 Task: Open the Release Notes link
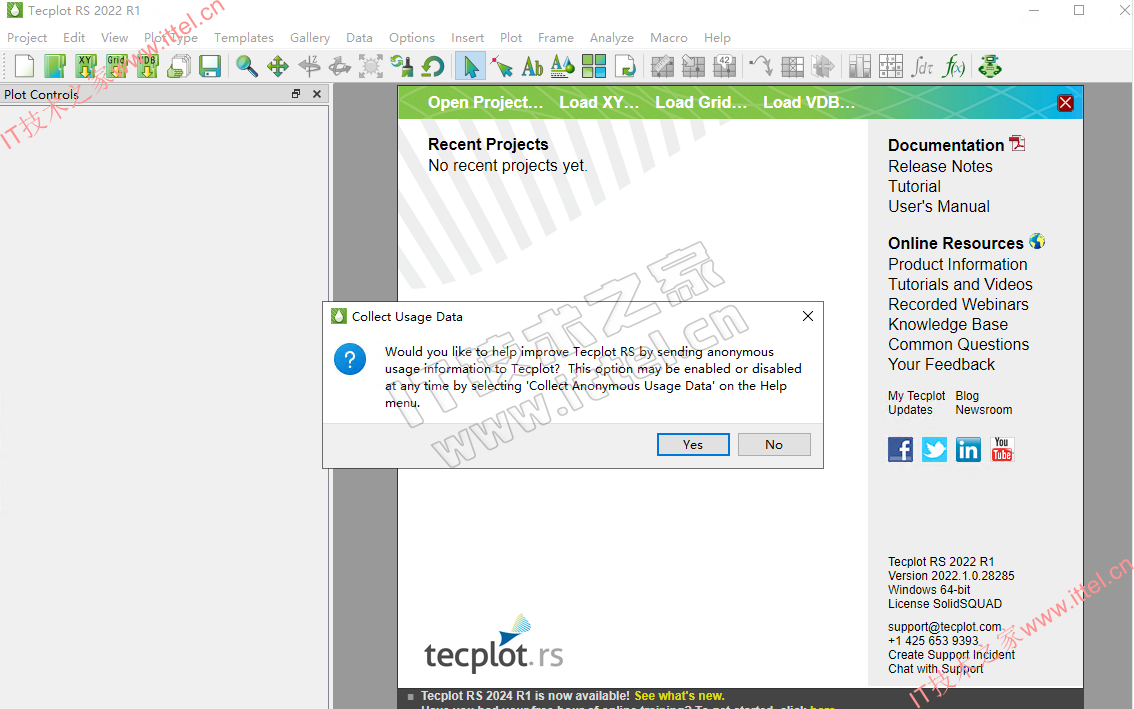(x=940, y=166)
